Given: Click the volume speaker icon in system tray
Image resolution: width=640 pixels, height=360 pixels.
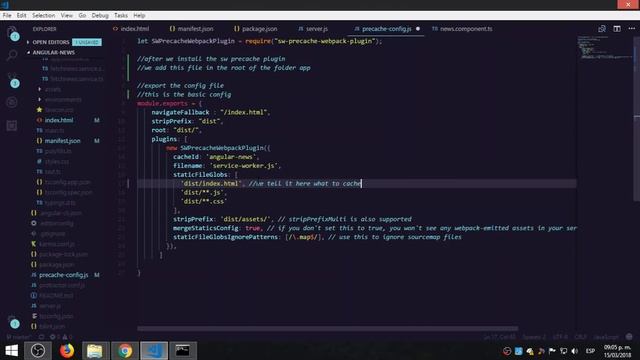Looking at the screenshot, I should click(575, 351).
